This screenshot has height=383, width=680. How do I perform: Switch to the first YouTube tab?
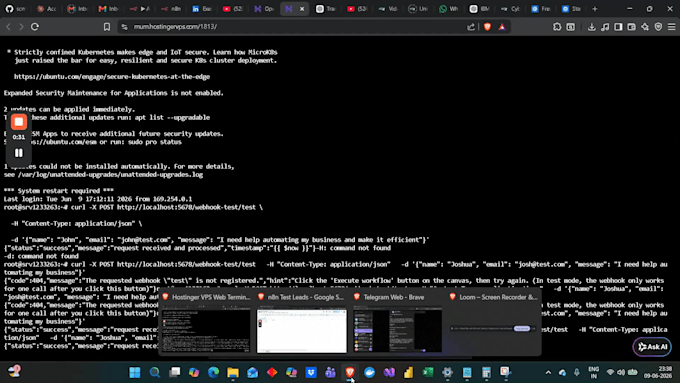click(233, 9)
